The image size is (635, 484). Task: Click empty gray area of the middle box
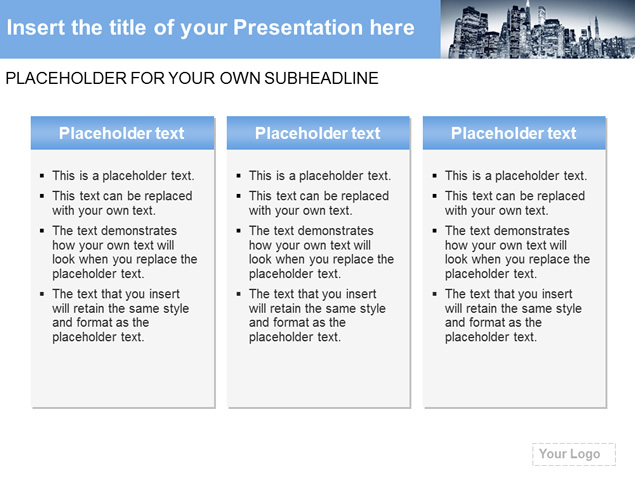coord(318,377)
